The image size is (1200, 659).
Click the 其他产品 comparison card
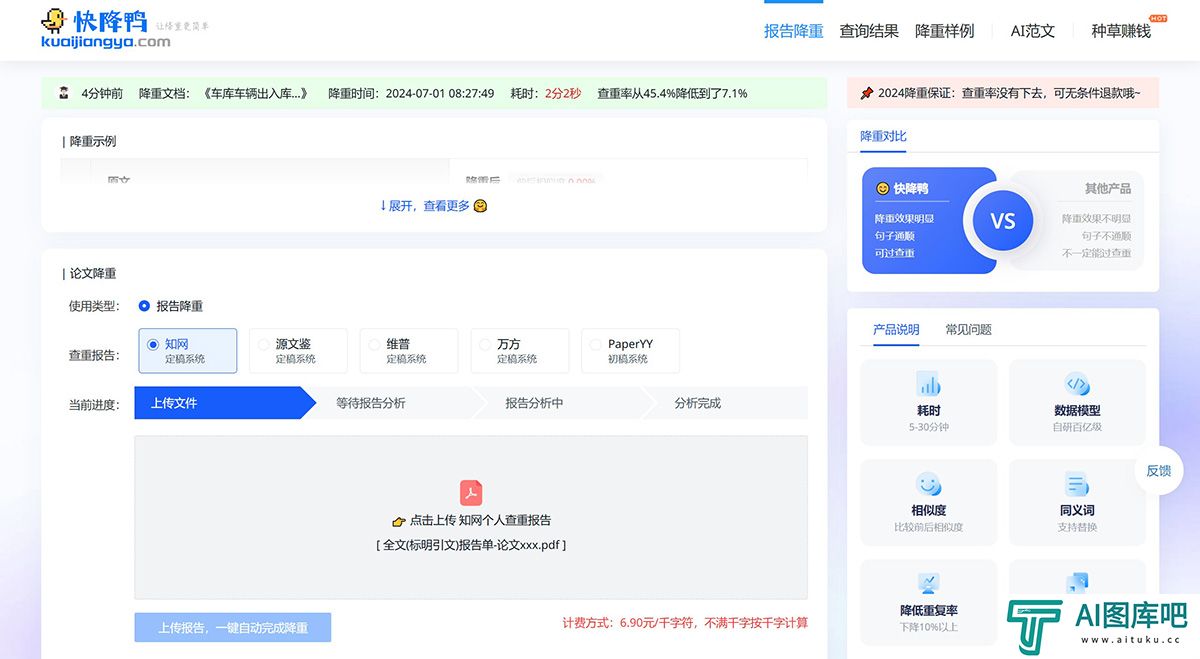click(1078, 220)
